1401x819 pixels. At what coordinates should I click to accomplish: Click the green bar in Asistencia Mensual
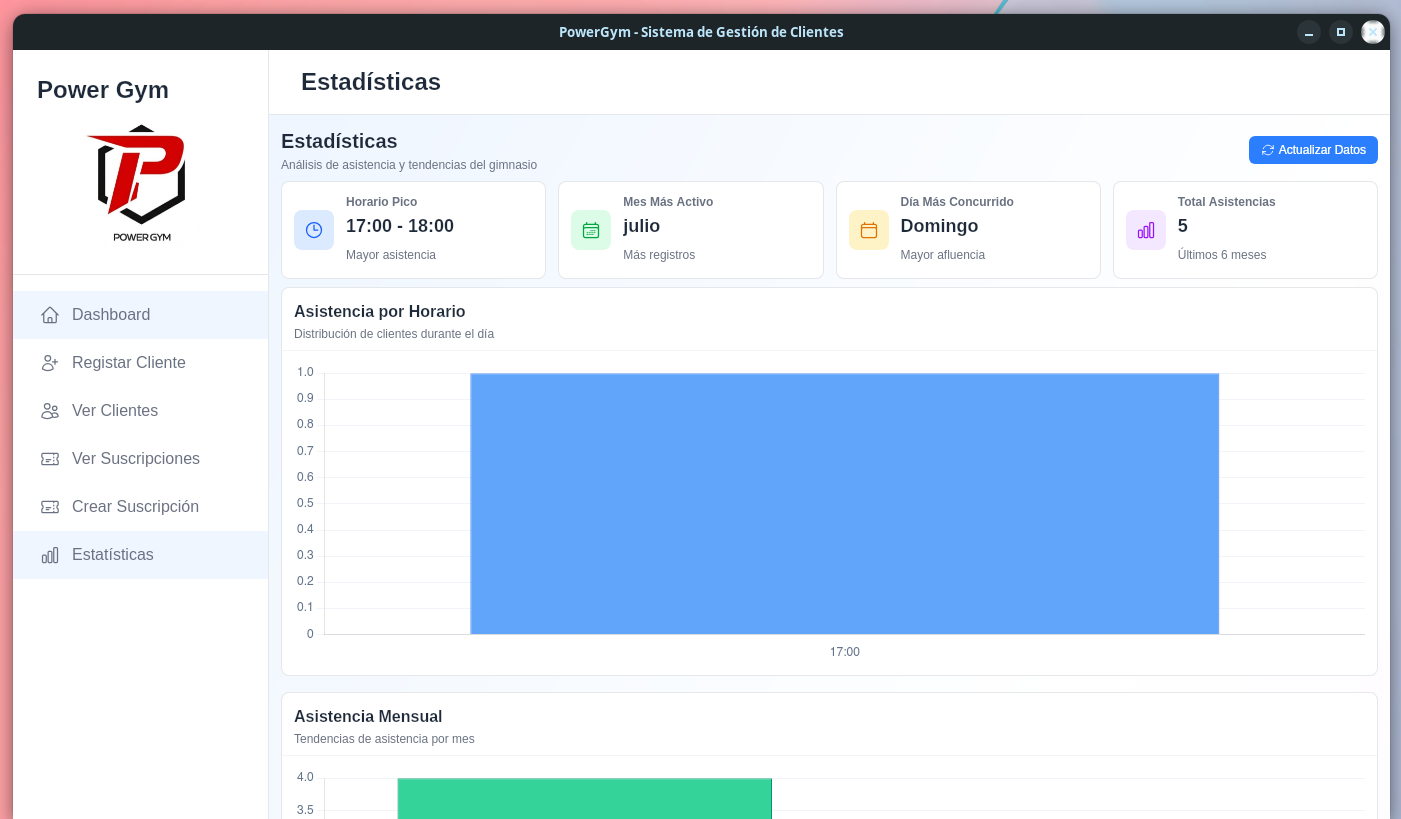(x=585, y=798)
